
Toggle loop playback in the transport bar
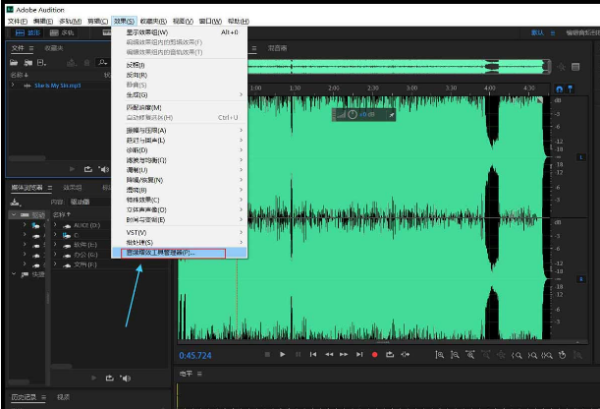click(x=390, y=355)
